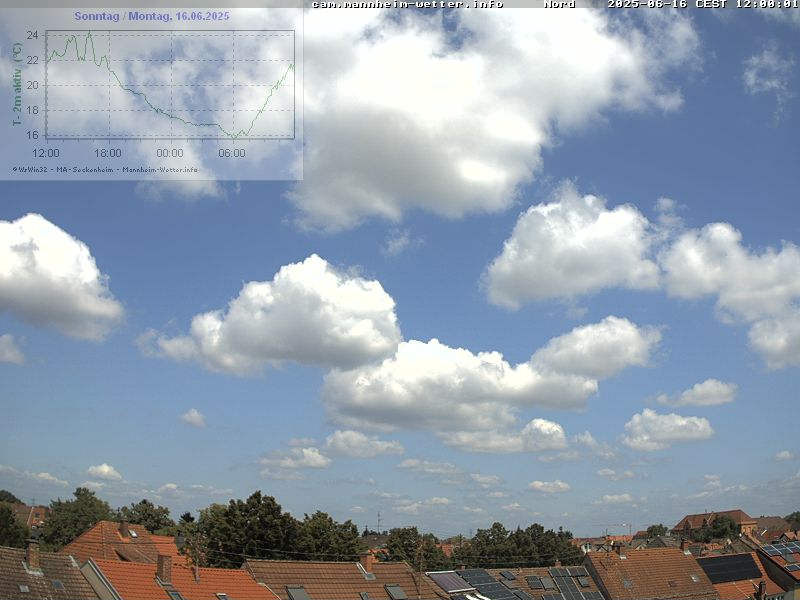Click the 00:00 tick on the temperature chart
800x600 pixels.
pyautogui.click(x=170, y=153)
